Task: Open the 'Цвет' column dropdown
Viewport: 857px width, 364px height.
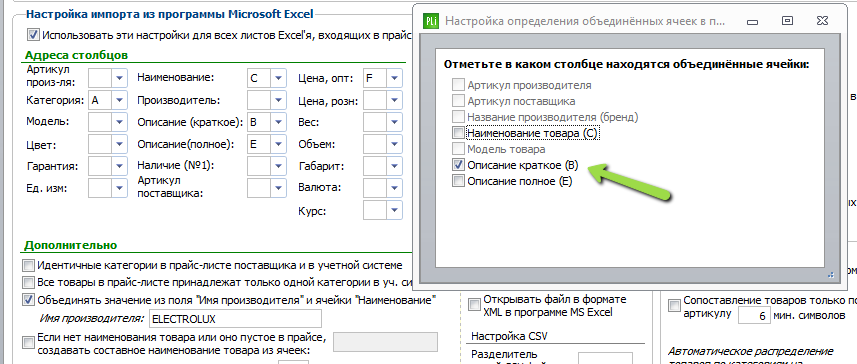Action: (119, 145)
